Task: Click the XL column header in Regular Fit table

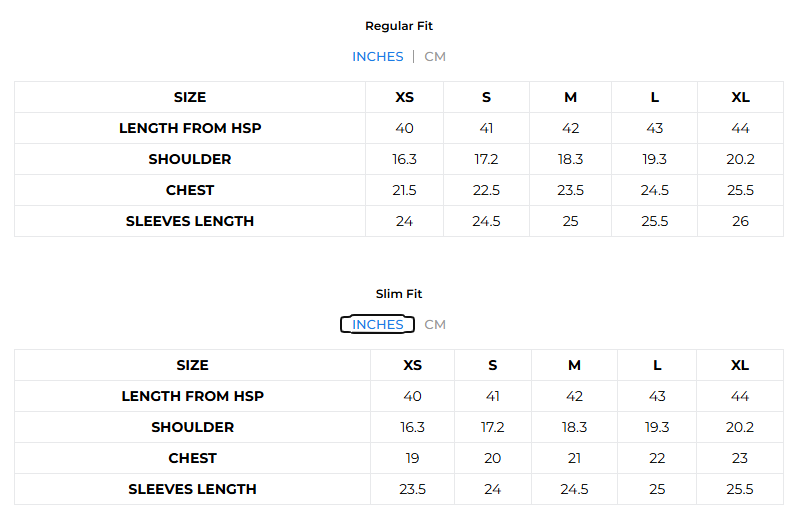Action: (740, 97)
